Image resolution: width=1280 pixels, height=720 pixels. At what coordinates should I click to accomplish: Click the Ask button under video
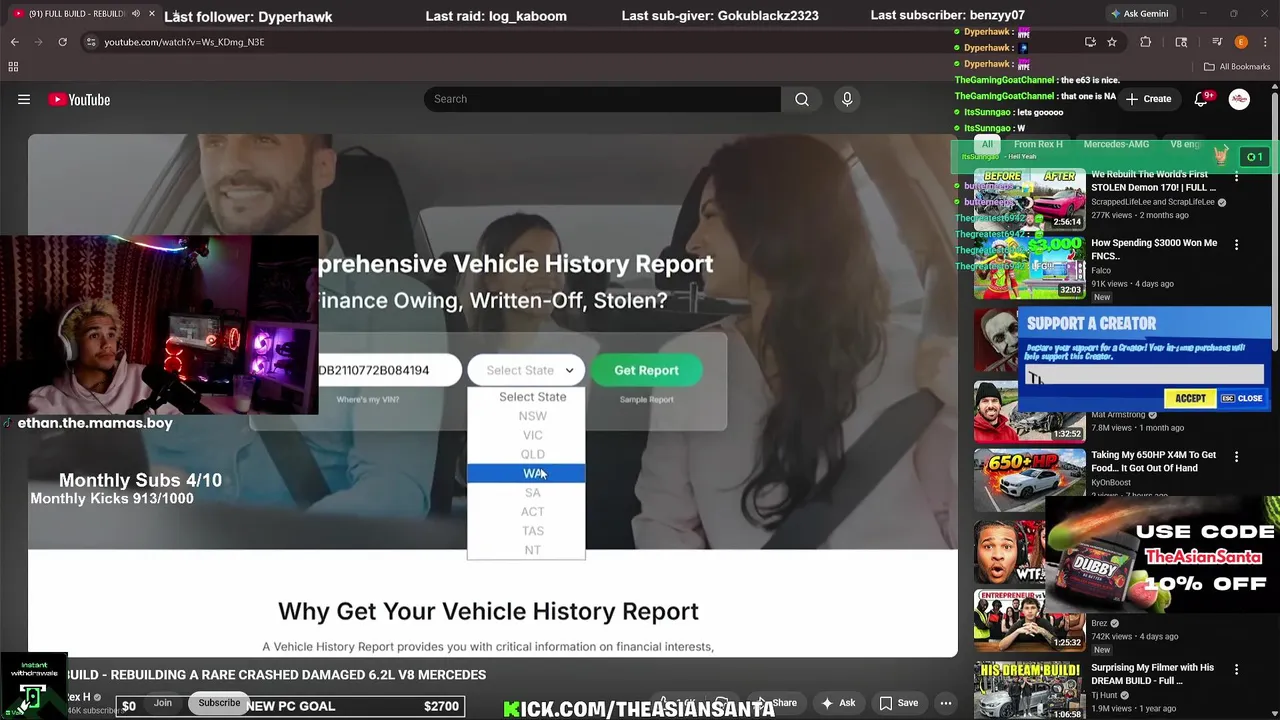click(x=838, y=703)
